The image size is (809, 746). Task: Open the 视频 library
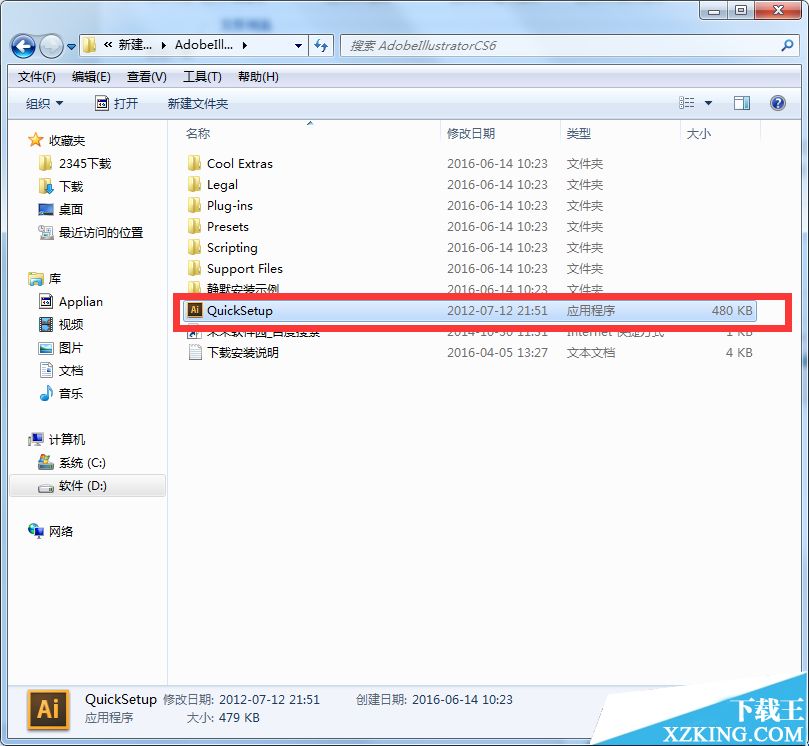(61, 324)
